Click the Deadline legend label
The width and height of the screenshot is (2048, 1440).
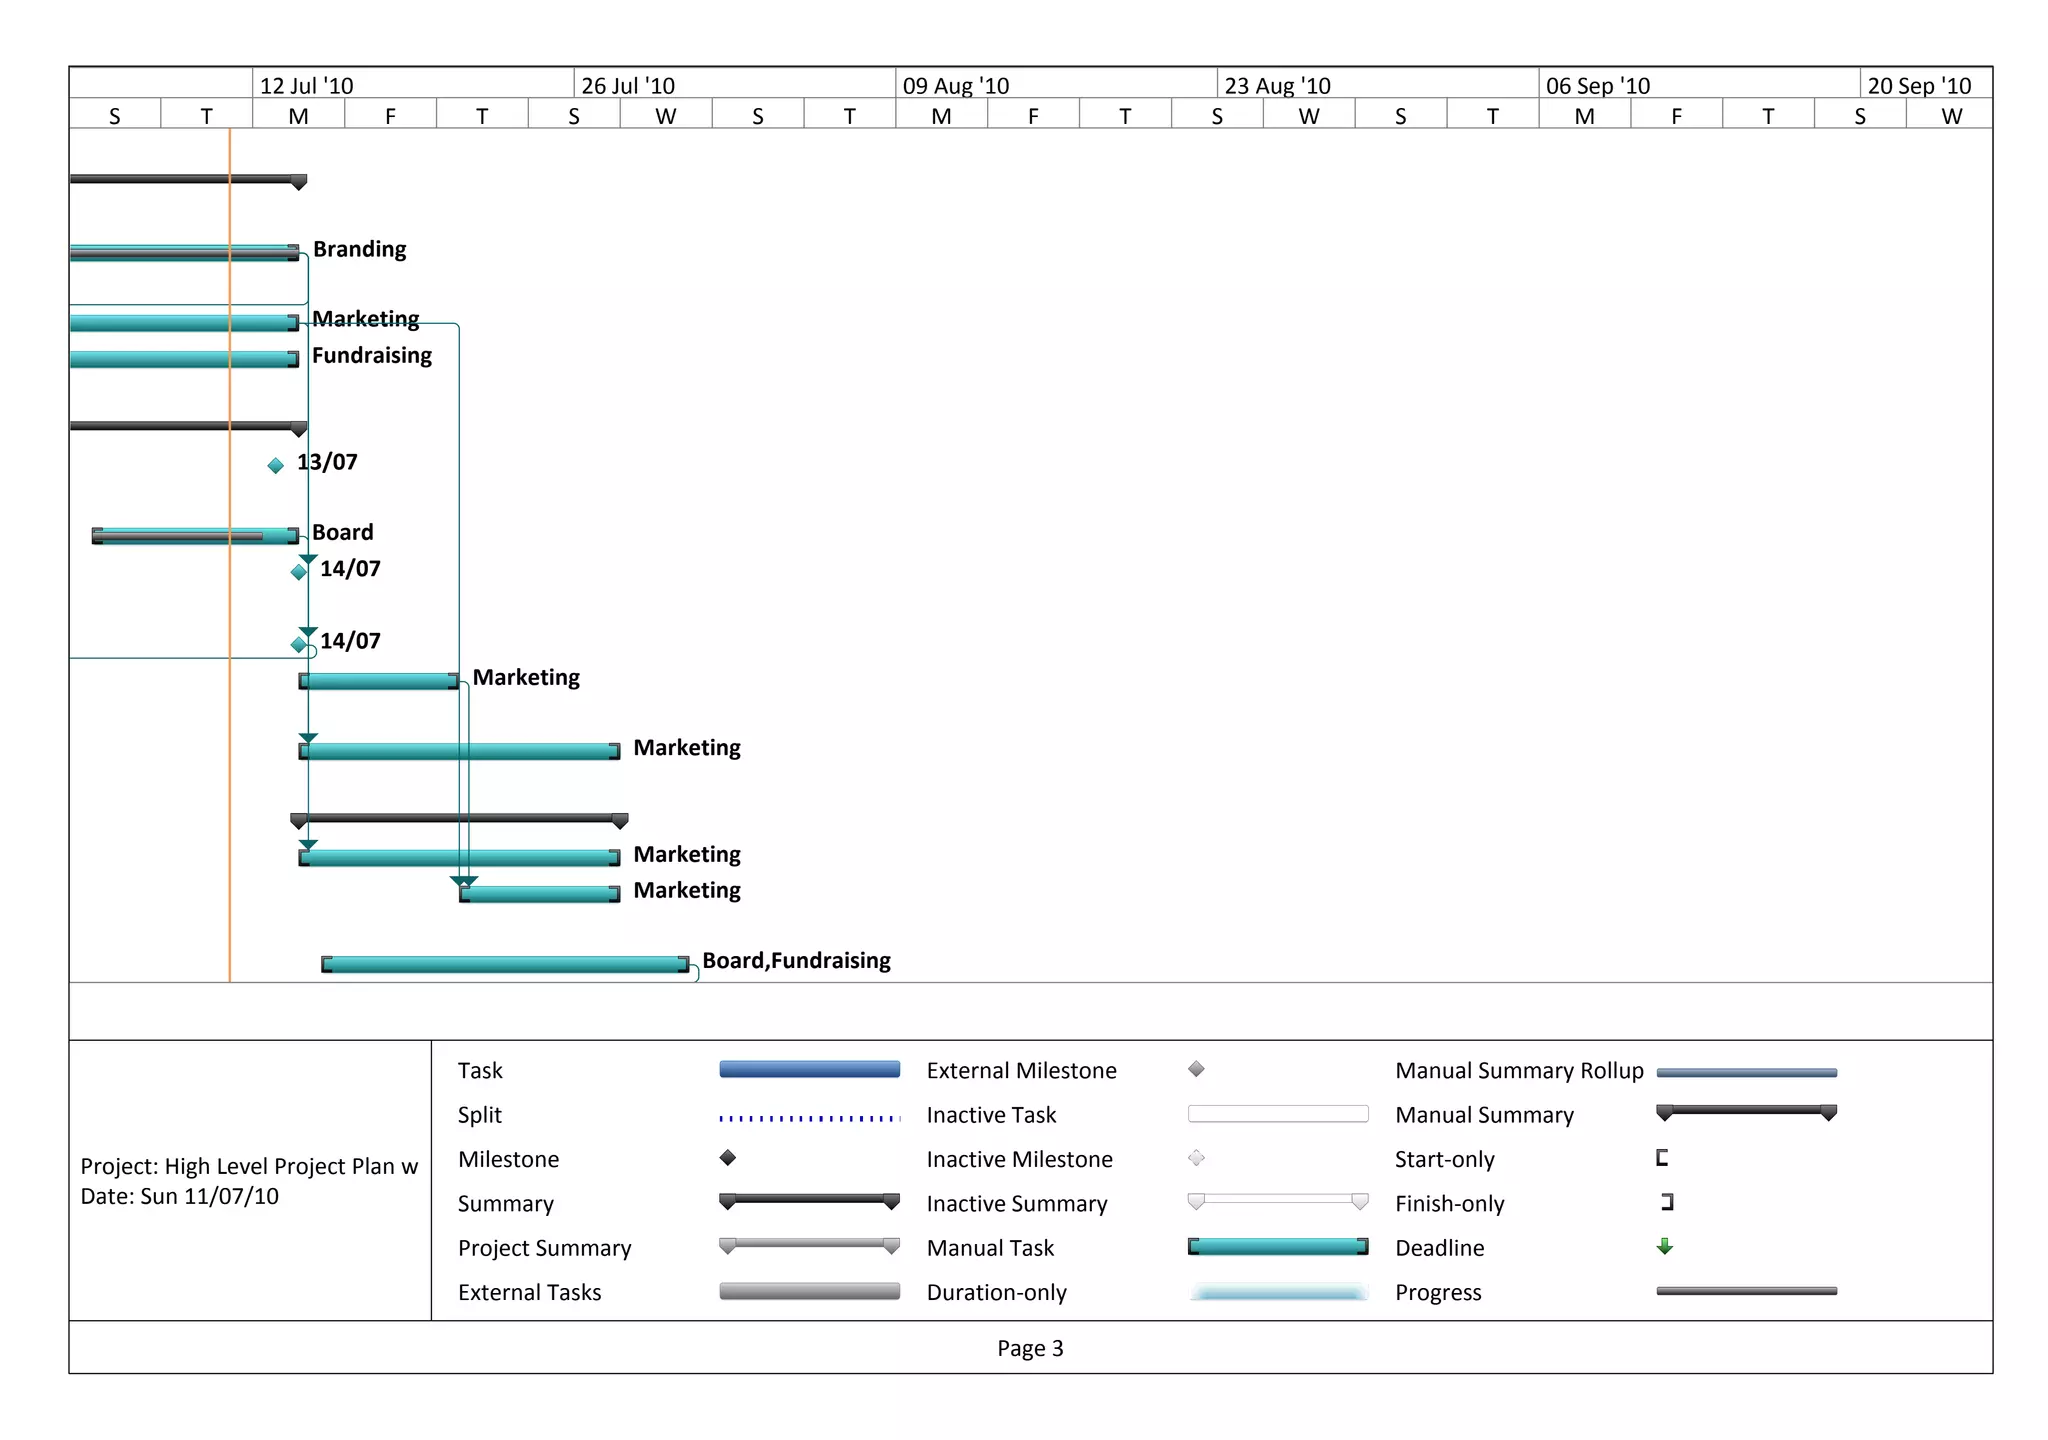tap(1439, 1248)
